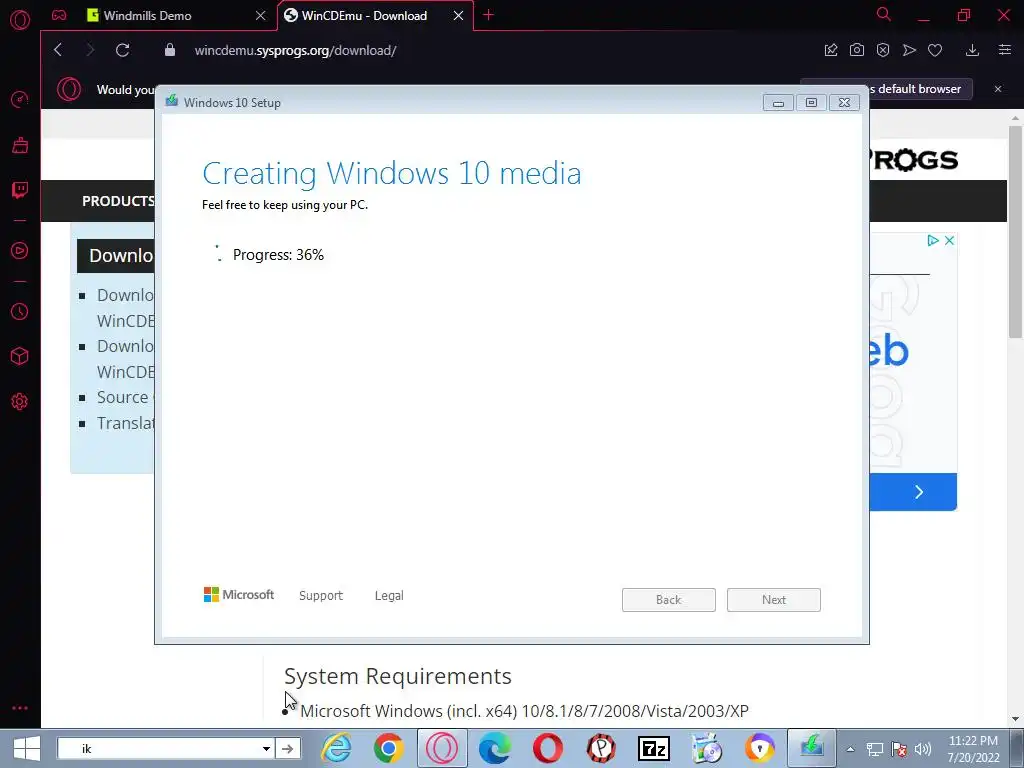The image size is (1024, 768).
Task: Click the Back button in Setup
Action: coord(669,600)
